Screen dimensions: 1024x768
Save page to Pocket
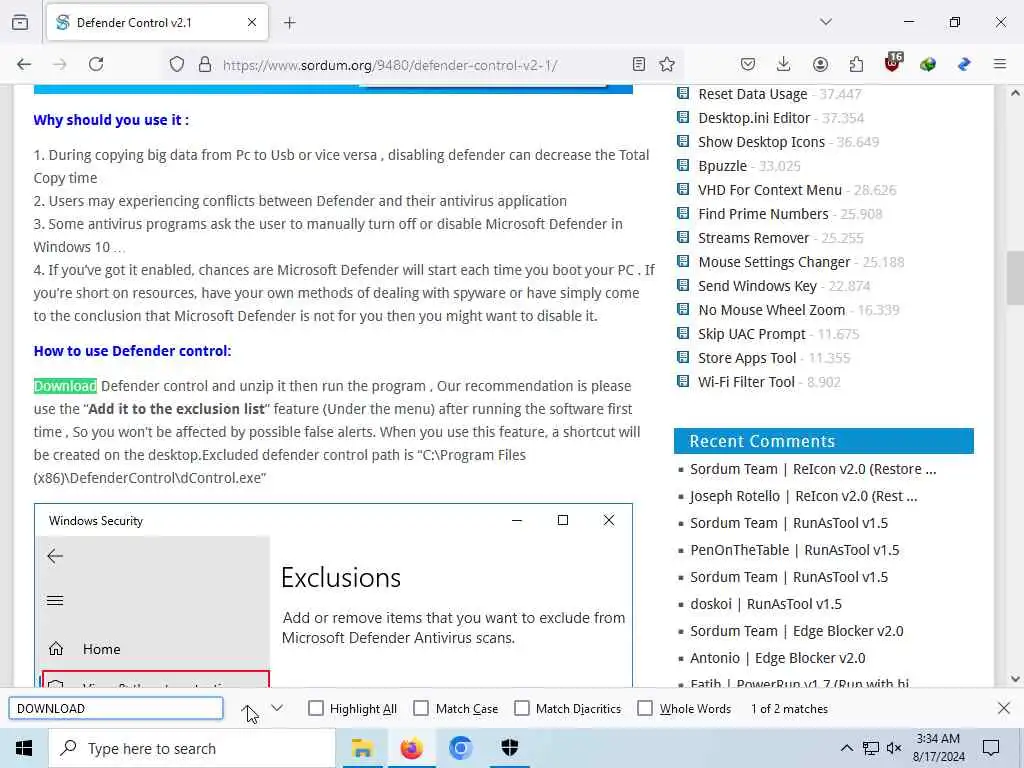[x=748, y=64]
